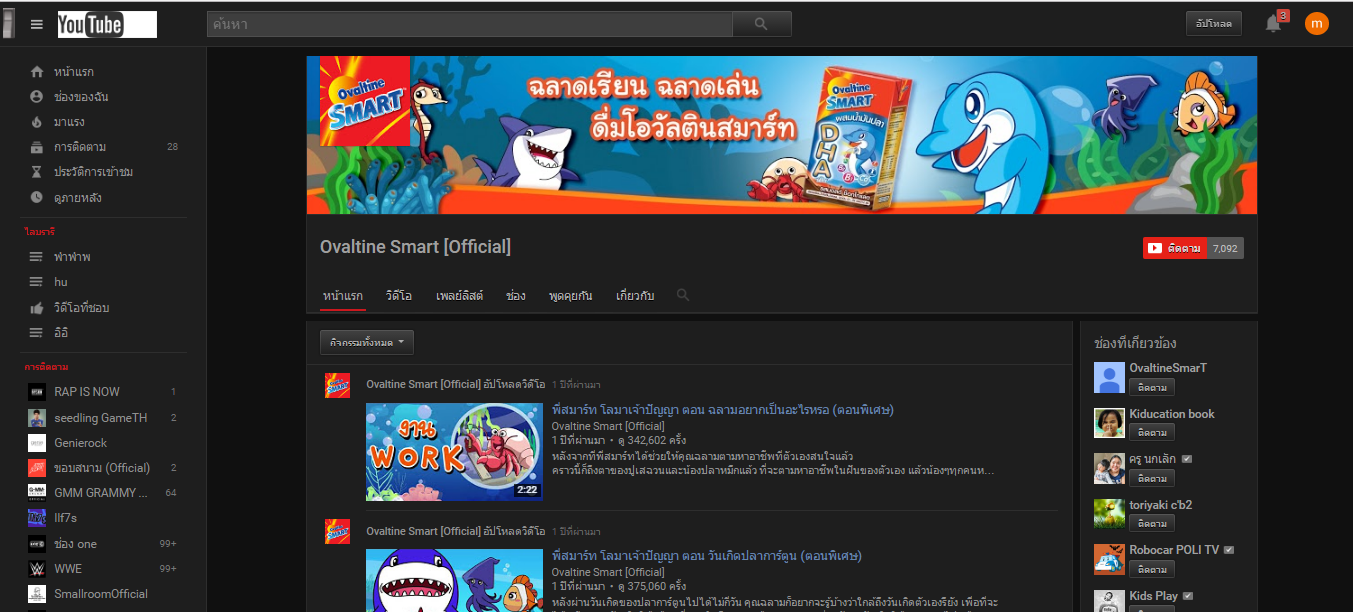
Task: Open the ช่อง one subscription
Action: [76, 544]
